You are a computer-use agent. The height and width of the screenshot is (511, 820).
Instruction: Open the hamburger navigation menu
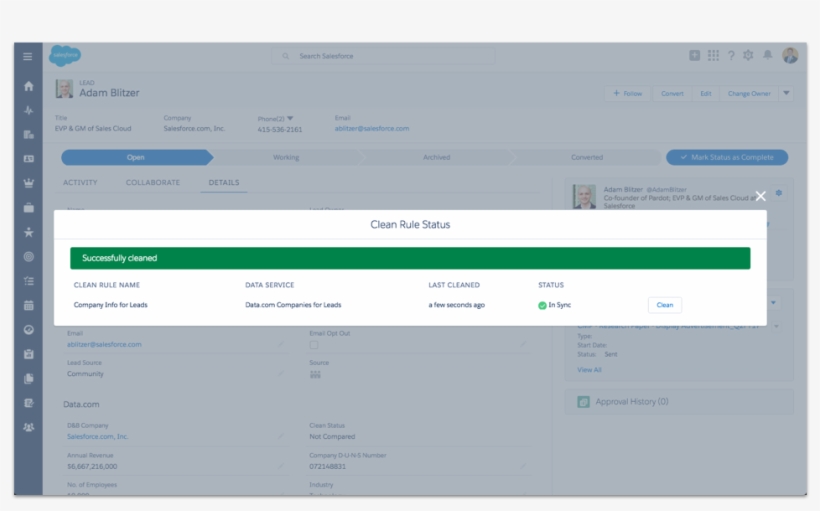[28, 56]
